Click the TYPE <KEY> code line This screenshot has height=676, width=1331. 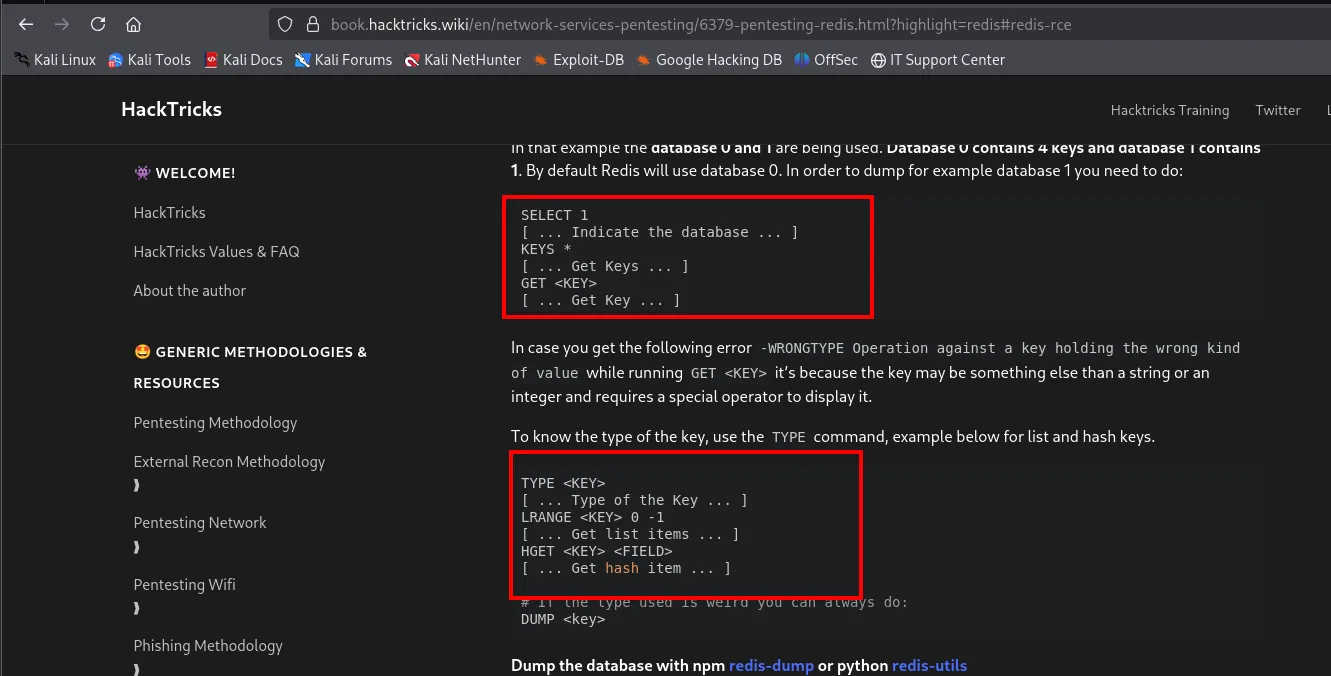click(563, 483)
